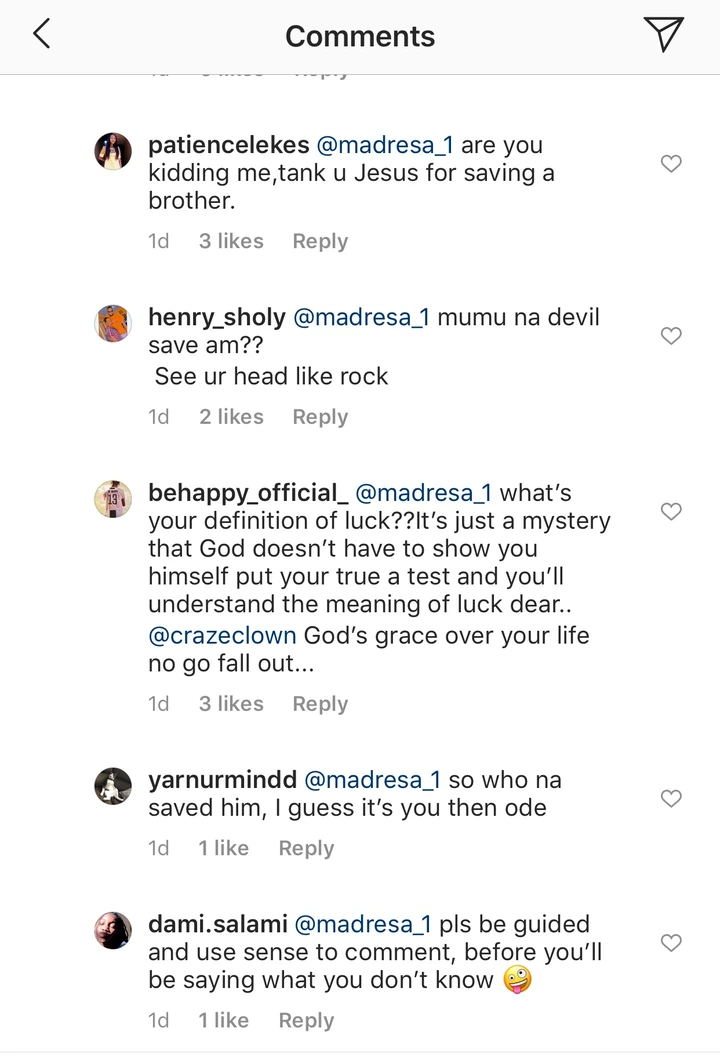The image size is (720, 1057).
Task: View the 3 likes on patiencelekes's comment
Action: click(x=231, y=241)
